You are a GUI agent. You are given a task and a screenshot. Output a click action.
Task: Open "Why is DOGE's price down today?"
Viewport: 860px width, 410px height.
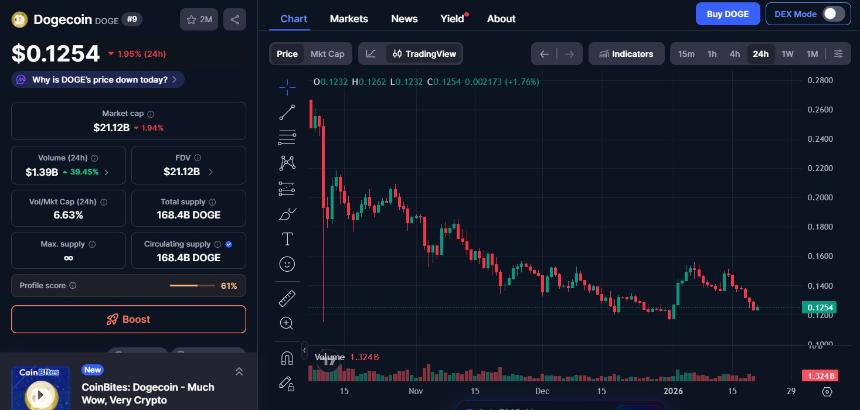point(97,78)
